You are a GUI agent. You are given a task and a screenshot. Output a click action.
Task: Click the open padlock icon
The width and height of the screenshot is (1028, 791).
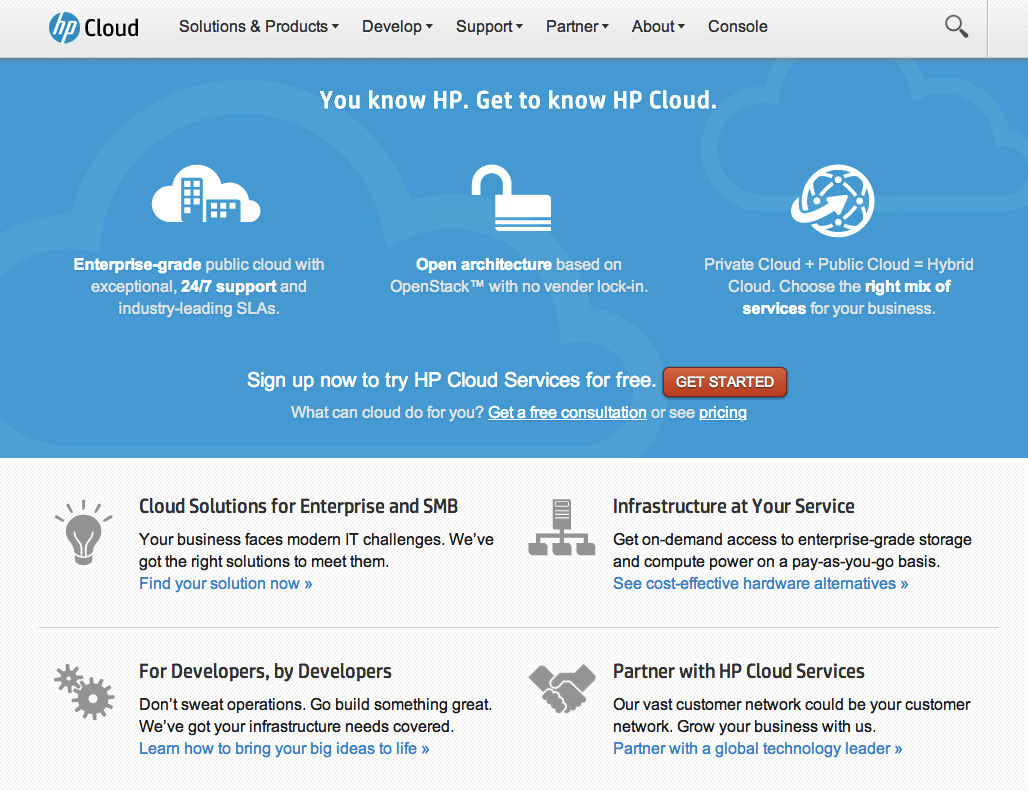[511, 198]
